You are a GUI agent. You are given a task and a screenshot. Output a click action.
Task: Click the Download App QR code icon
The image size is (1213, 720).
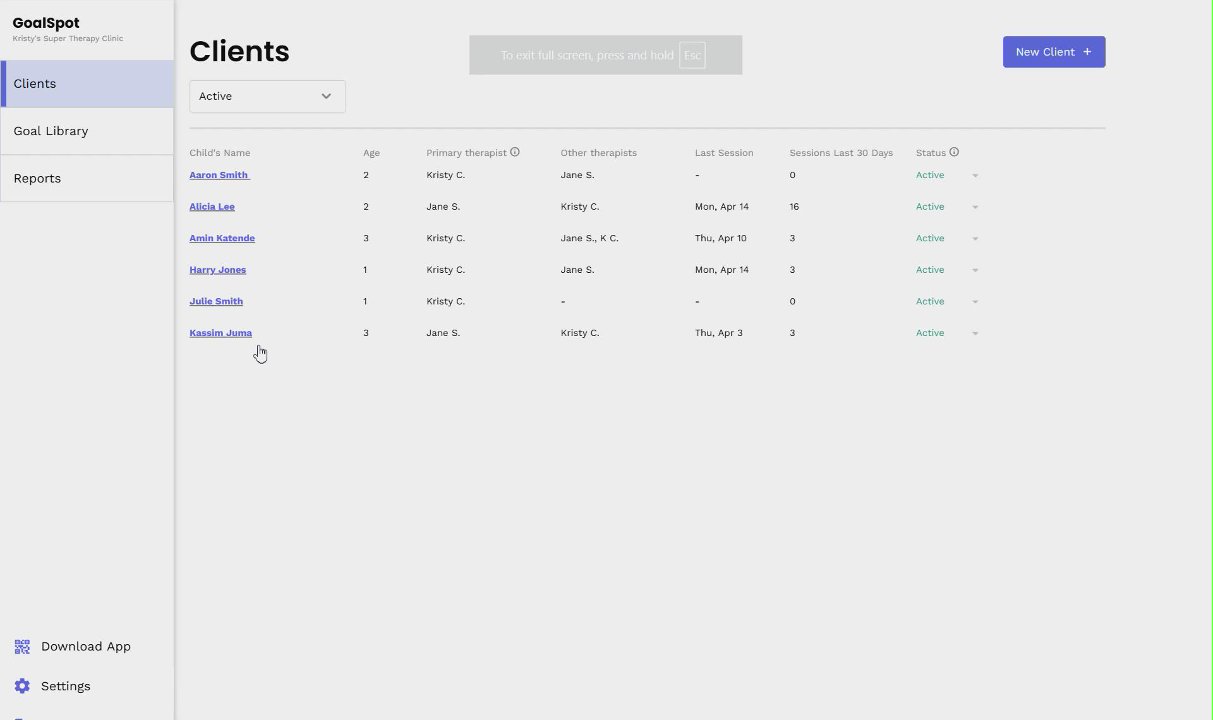point(22,647)
